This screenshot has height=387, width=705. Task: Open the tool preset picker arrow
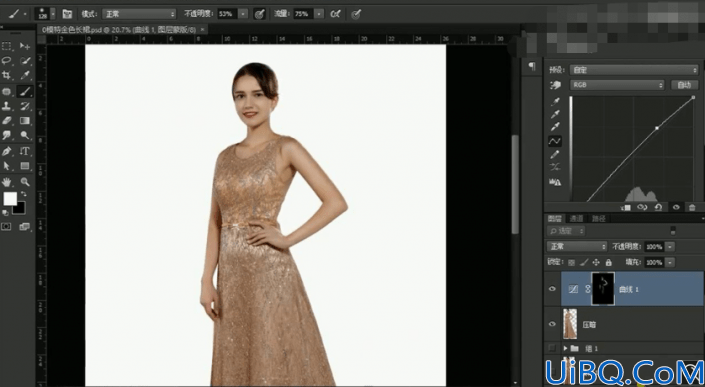point(25,14)
